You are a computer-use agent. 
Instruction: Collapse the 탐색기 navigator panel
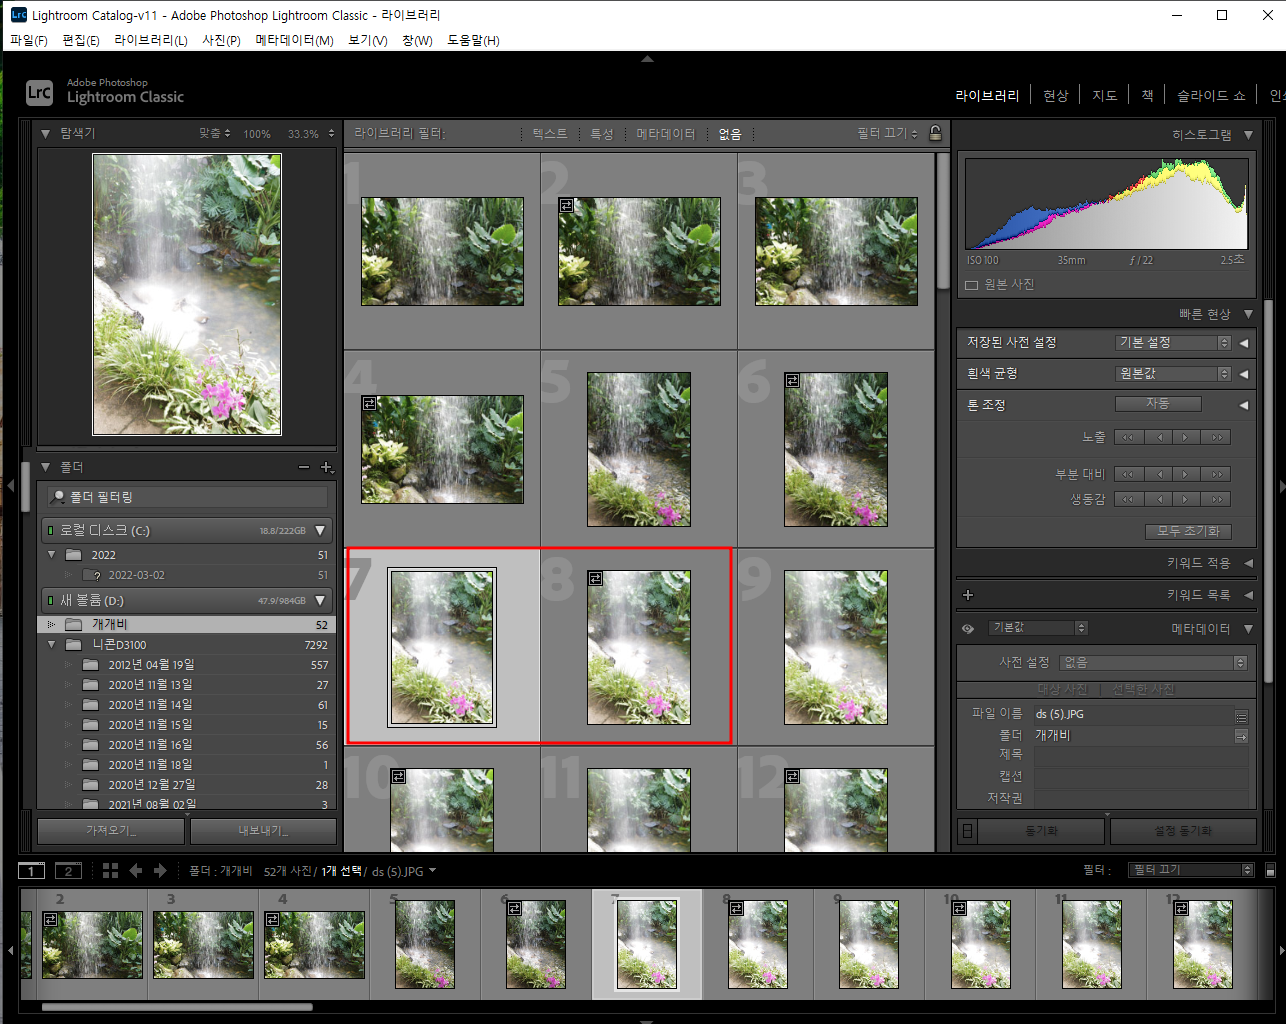45,134
